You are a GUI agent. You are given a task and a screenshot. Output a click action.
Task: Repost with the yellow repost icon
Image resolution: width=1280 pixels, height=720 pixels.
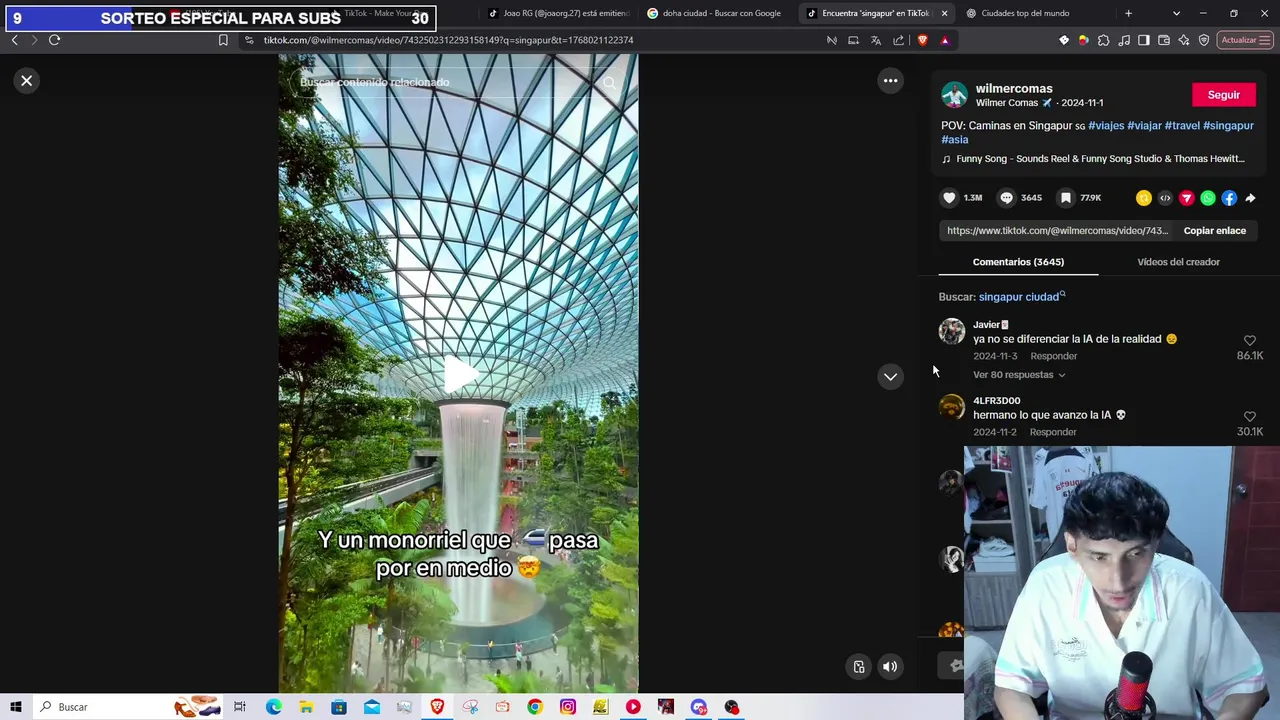pos(1144,198)
